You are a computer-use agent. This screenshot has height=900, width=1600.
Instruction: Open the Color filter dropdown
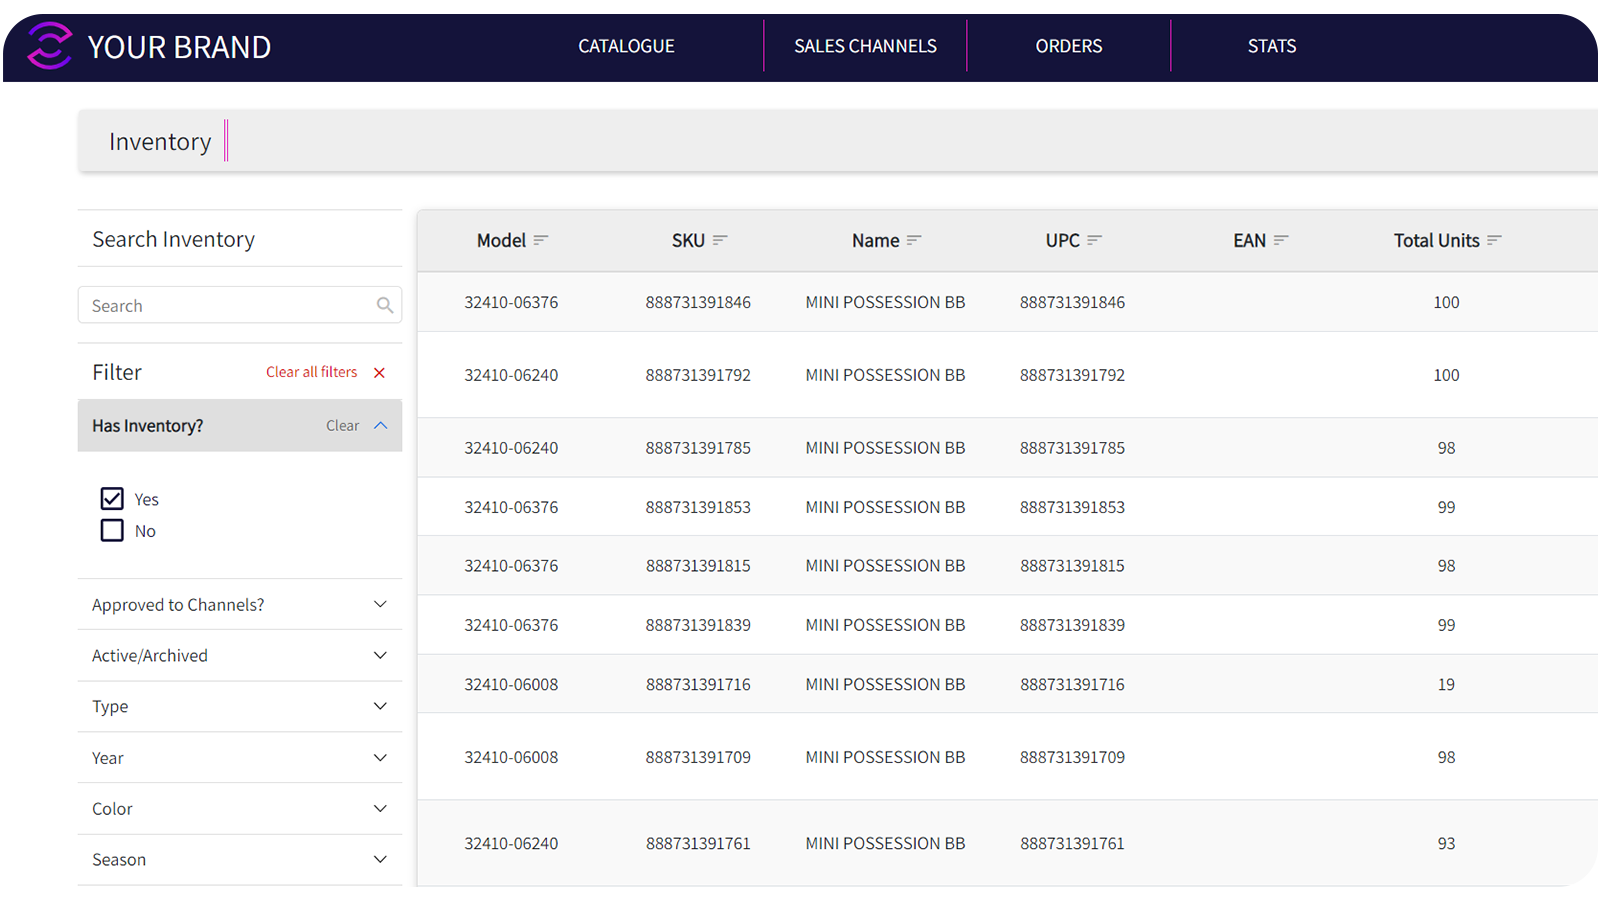(380, 808)
